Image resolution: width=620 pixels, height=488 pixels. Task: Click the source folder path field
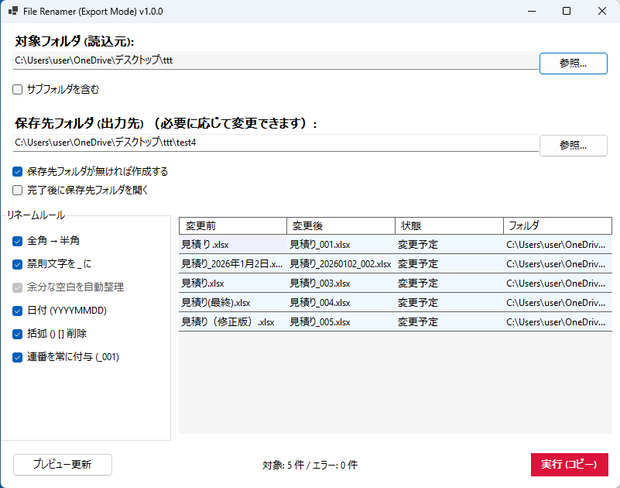276,61
